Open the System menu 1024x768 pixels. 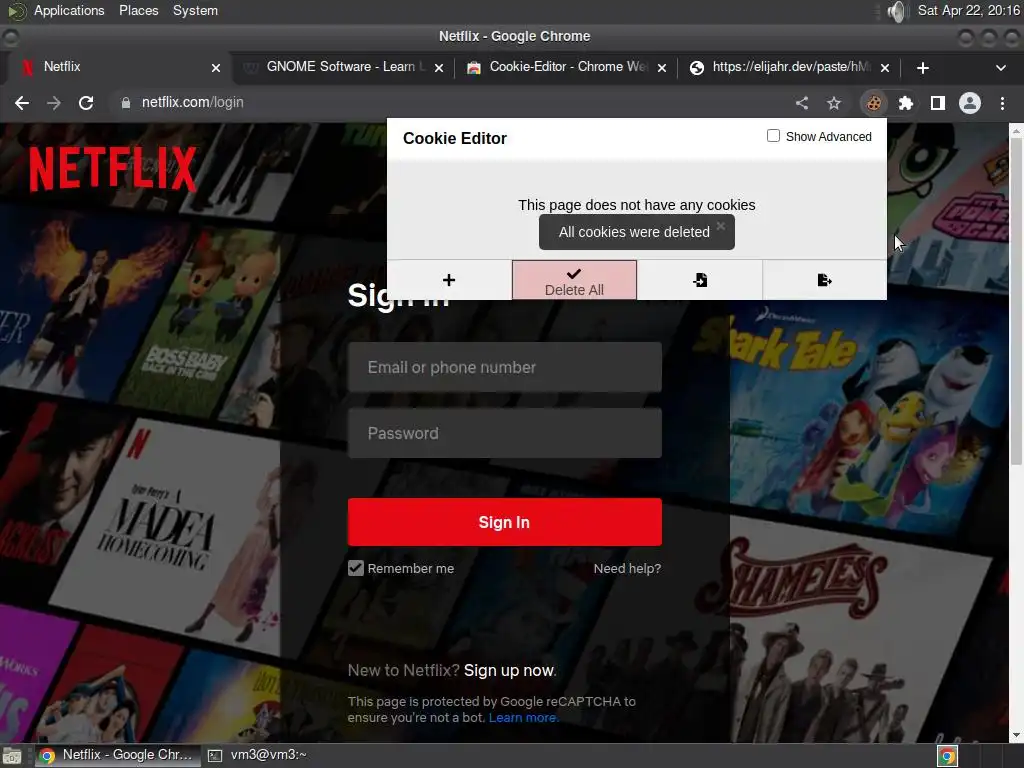(x=195, y=10)
